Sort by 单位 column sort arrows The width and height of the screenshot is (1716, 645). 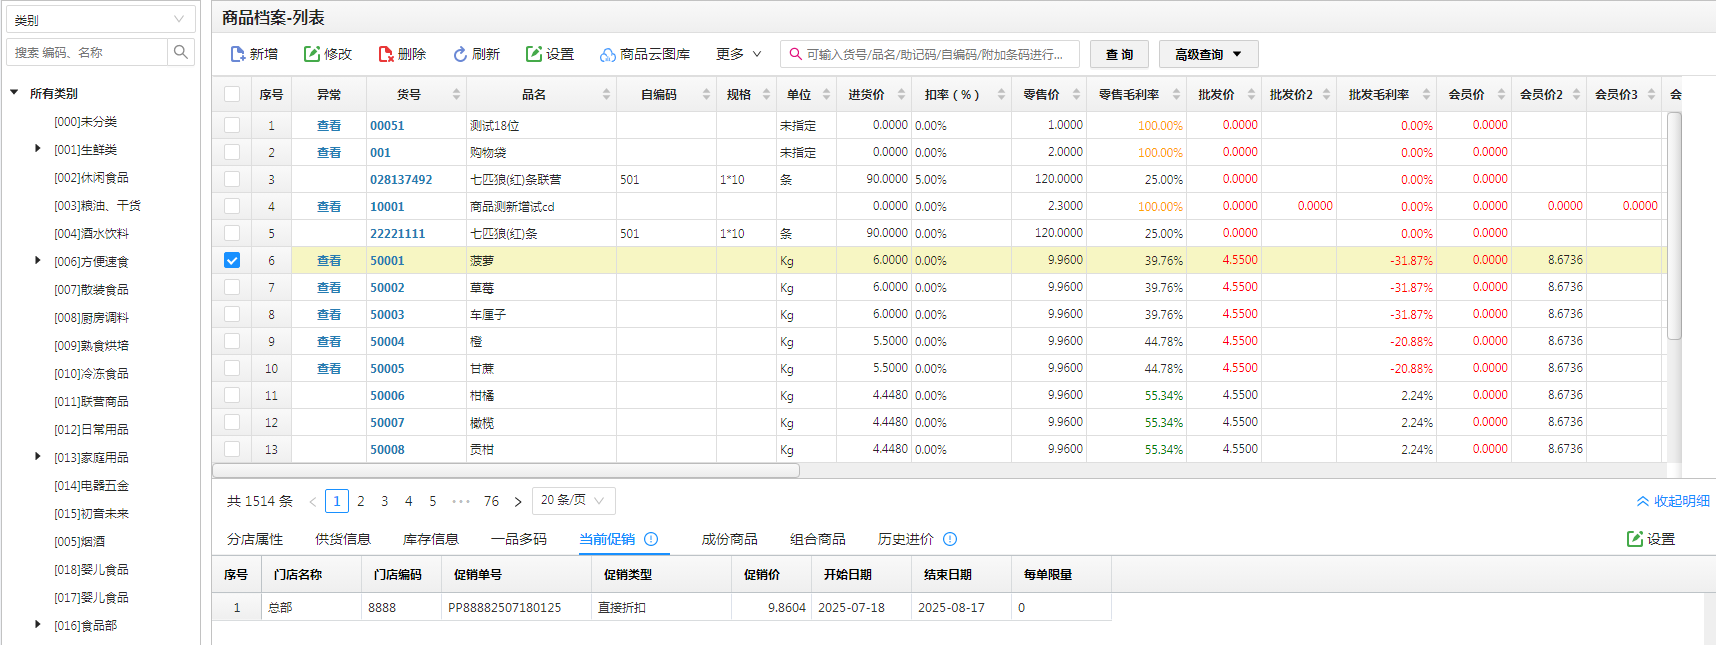(x=827, y=94)
